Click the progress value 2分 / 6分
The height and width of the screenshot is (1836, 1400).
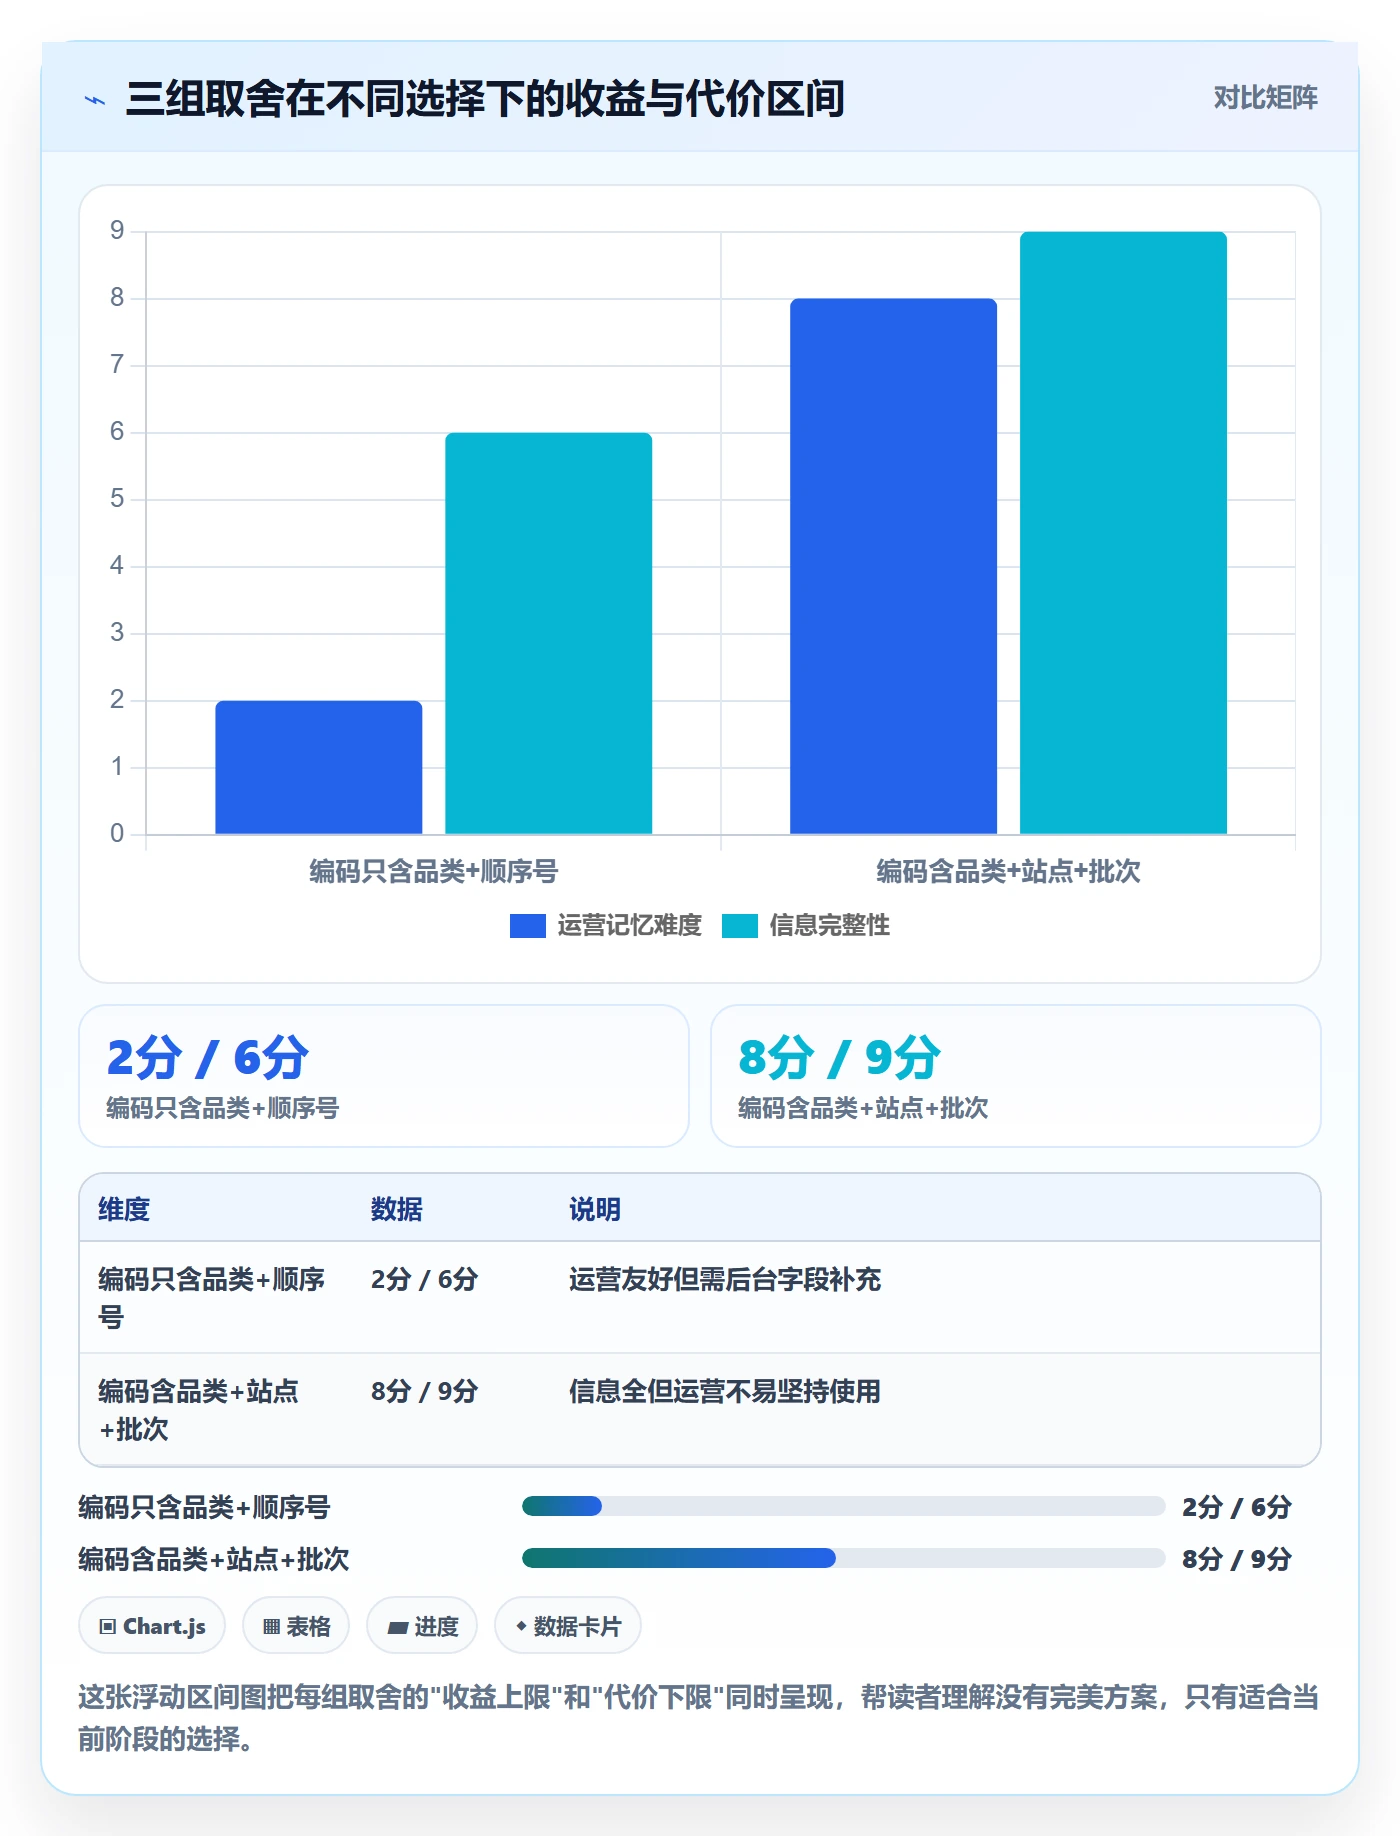[x=1237, y=1507]
